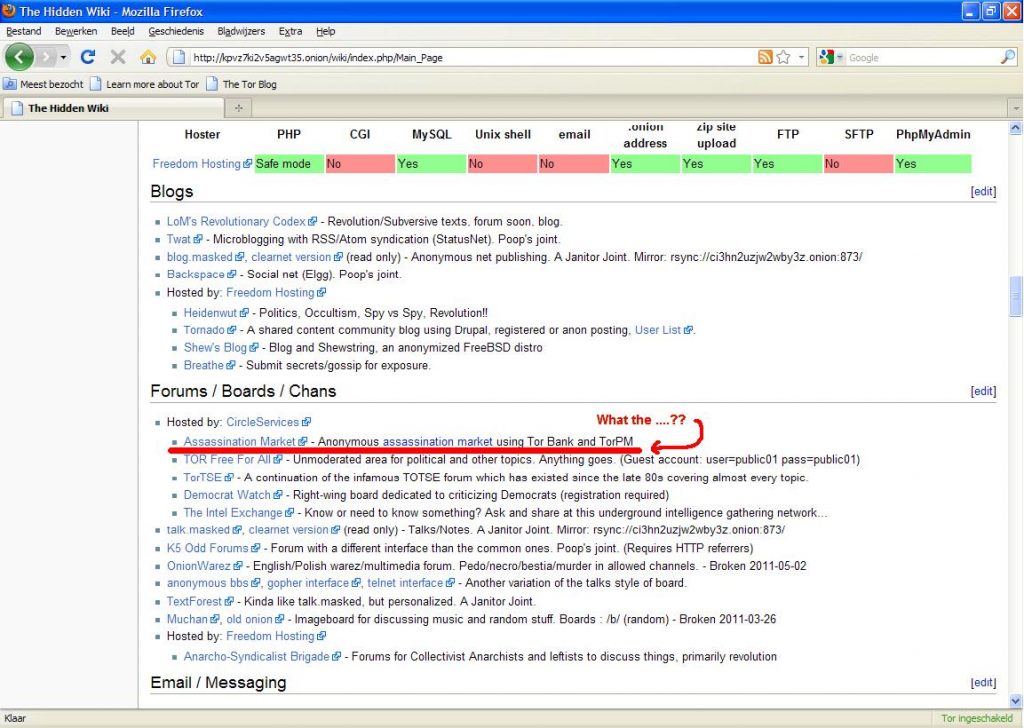Open the Geschiedenis menu
This screenshot has height=728, width=1024.
[176, 31]
